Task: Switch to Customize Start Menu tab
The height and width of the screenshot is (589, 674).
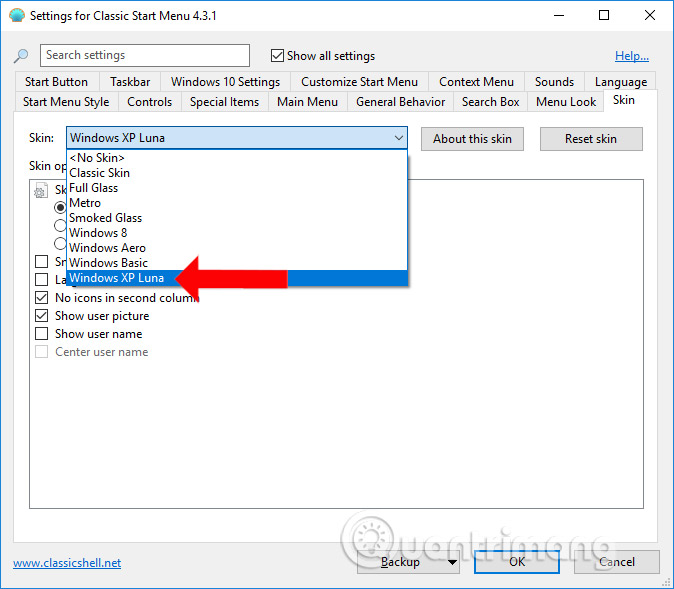Action: [x=359, y=82]
